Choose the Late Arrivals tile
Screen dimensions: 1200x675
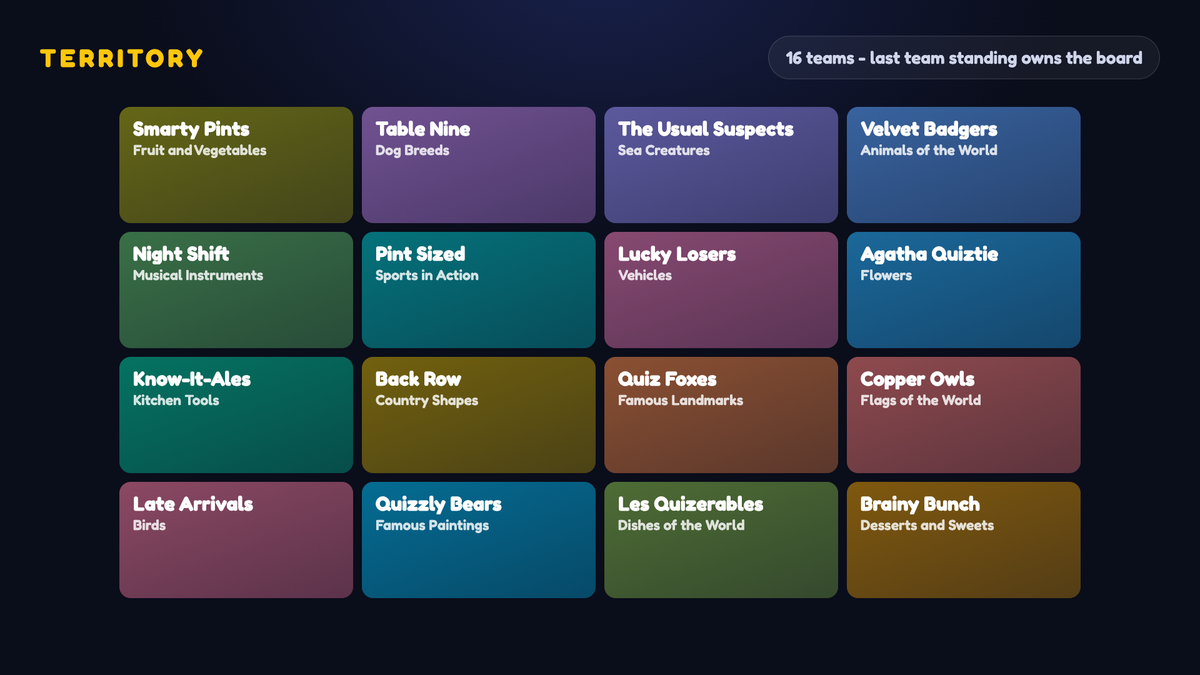click(236, 540)
